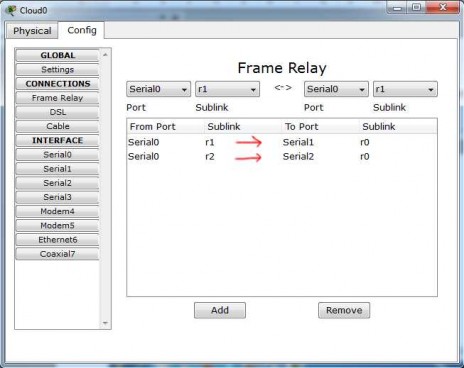This screenshot has width=464, height=368.
Task: Click Sublink column header after To Port
Action: 398,127
